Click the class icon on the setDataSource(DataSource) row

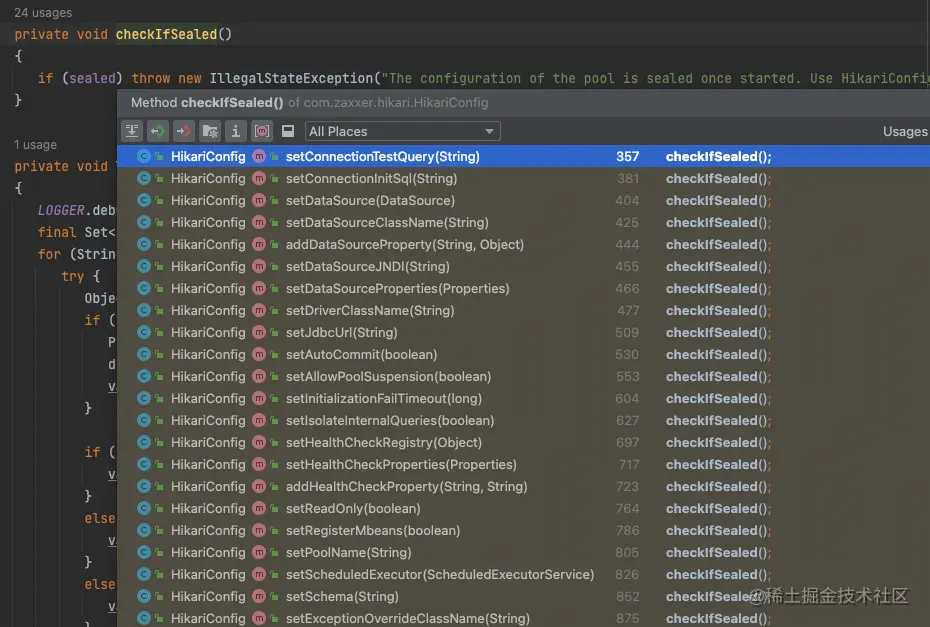click(144, 200)
